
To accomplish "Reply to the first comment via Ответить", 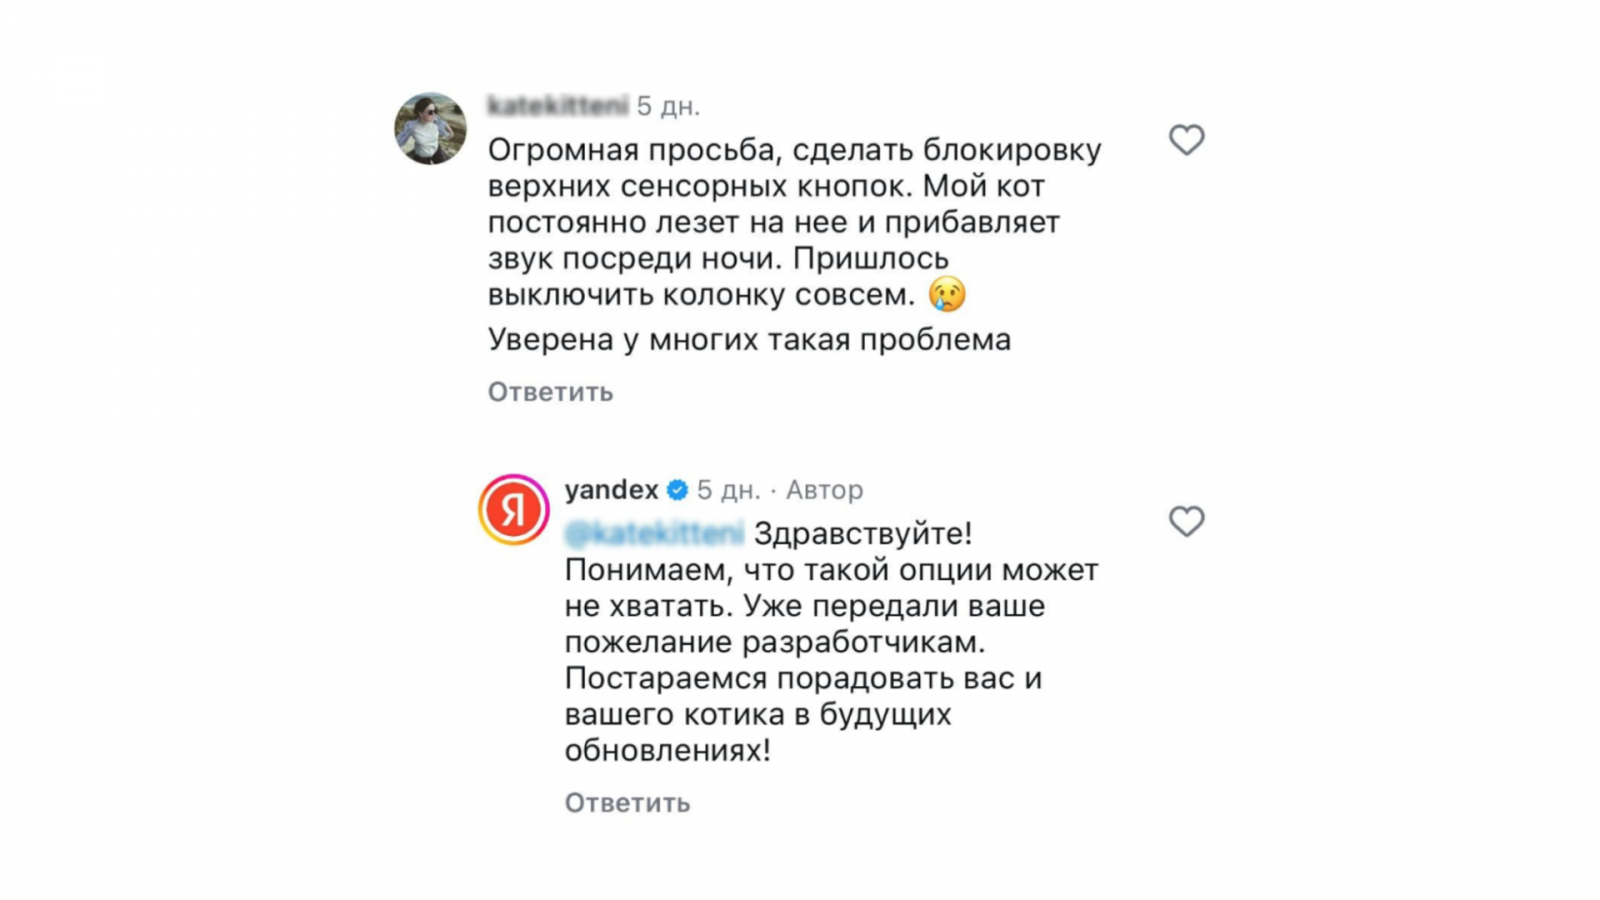I will pyautogui.click(x=550, y=392).
